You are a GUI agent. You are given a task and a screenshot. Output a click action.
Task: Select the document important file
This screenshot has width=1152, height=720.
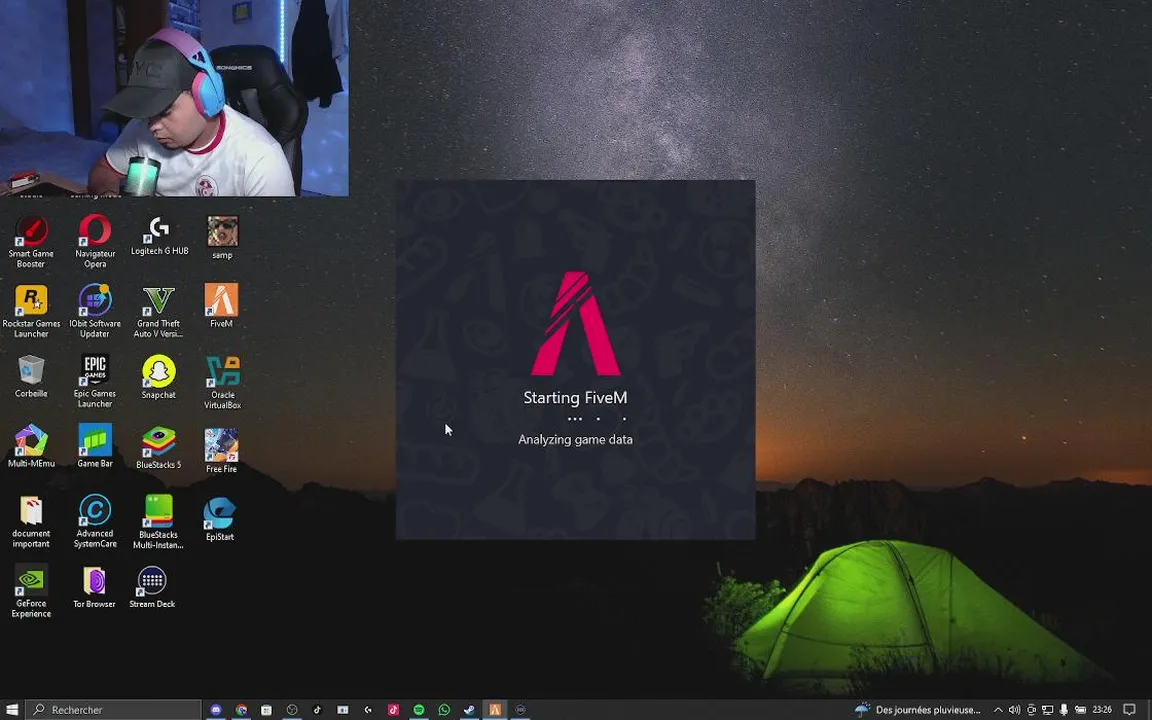(31, 522)
